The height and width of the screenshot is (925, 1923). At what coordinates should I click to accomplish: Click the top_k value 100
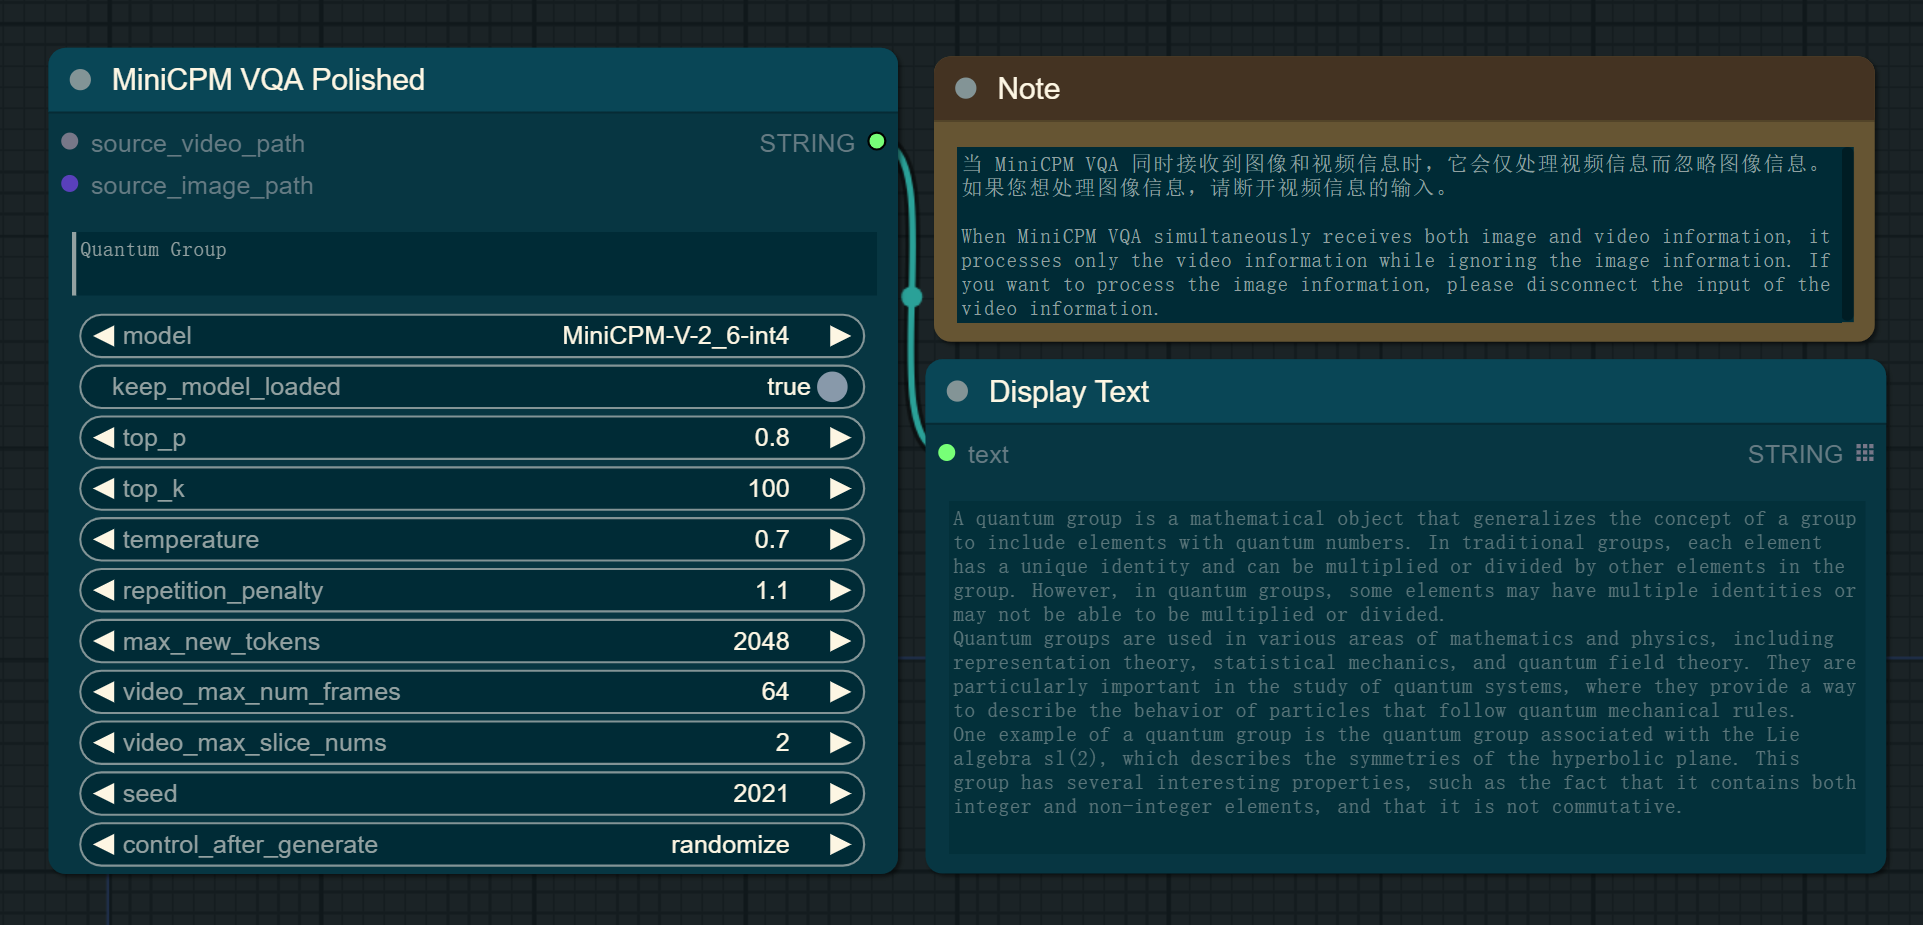pos(769,489)
